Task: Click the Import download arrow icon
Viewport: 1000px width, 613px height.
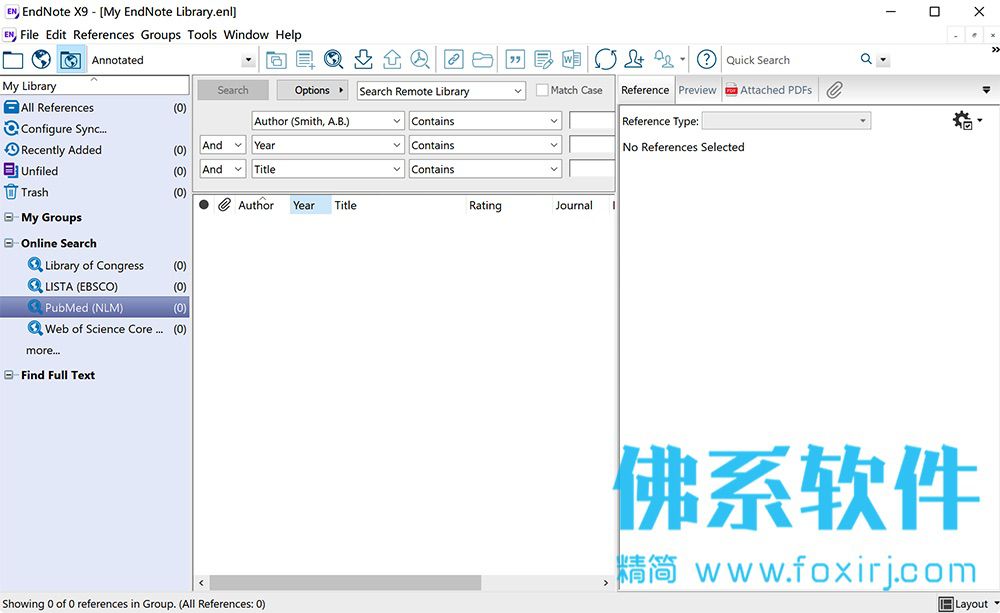Action: pyautogui.click(x=364, y=59)
